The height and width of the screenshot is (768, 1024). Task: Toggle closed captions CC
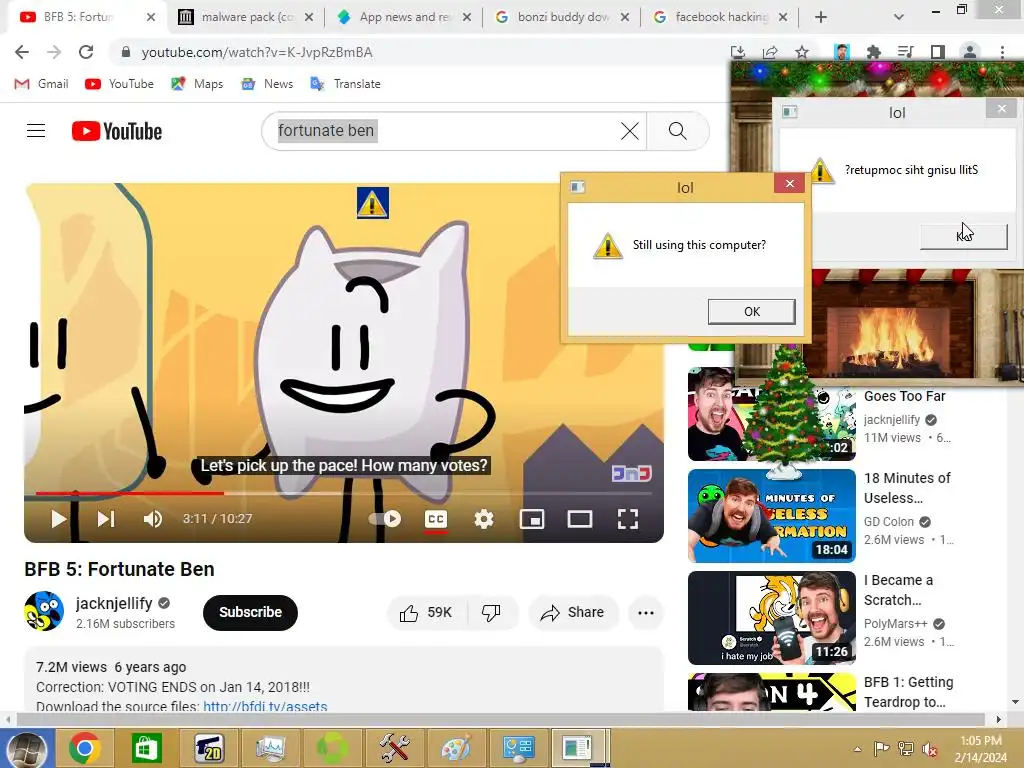click(x=436, y=519)
